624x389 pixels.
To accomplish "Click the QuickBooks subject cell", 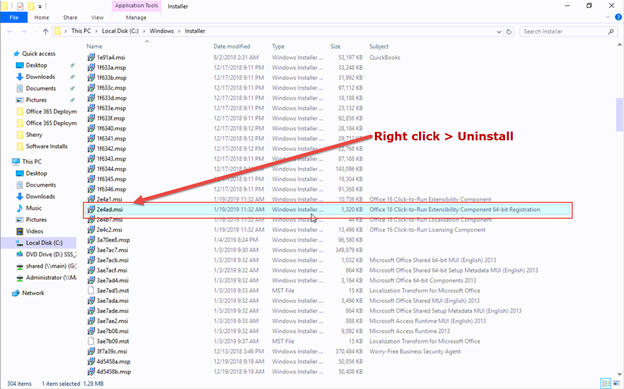I will click(x=384, y=58).
